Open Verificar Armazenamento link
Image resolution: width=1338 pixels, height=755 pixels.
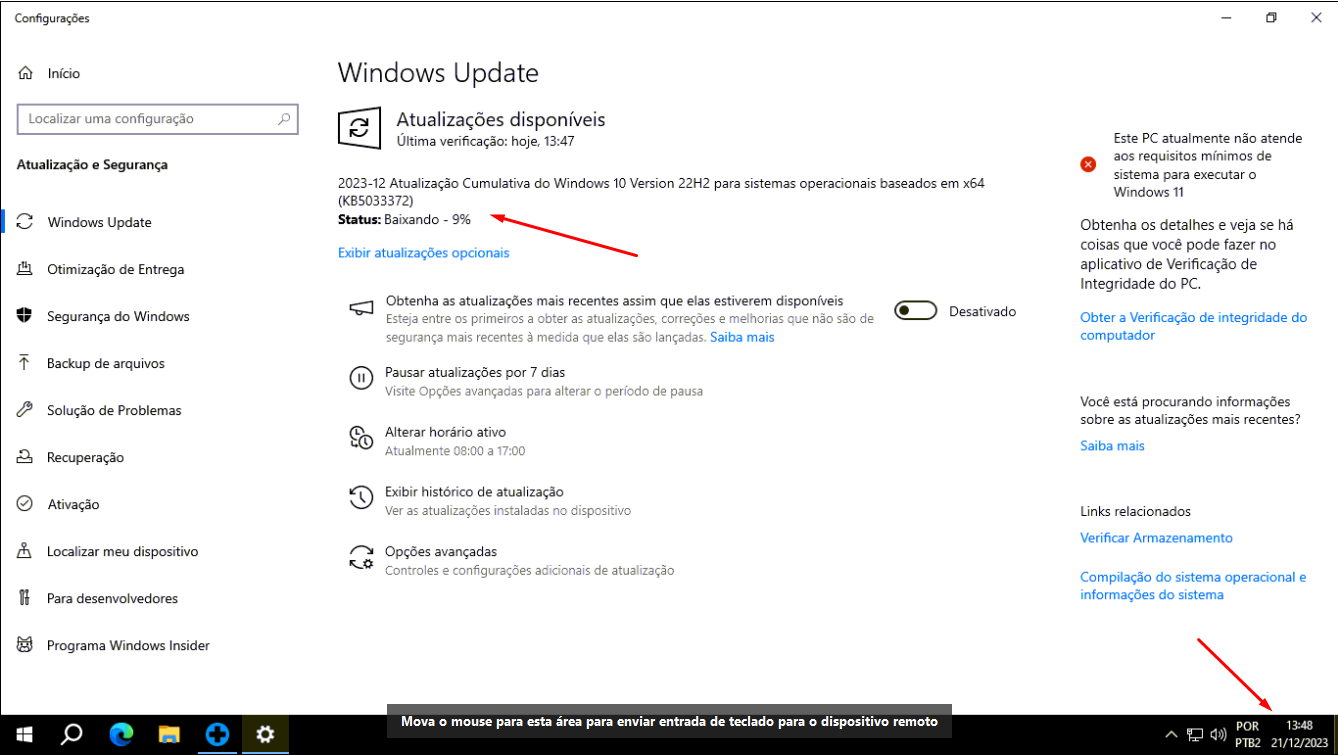1156,538
